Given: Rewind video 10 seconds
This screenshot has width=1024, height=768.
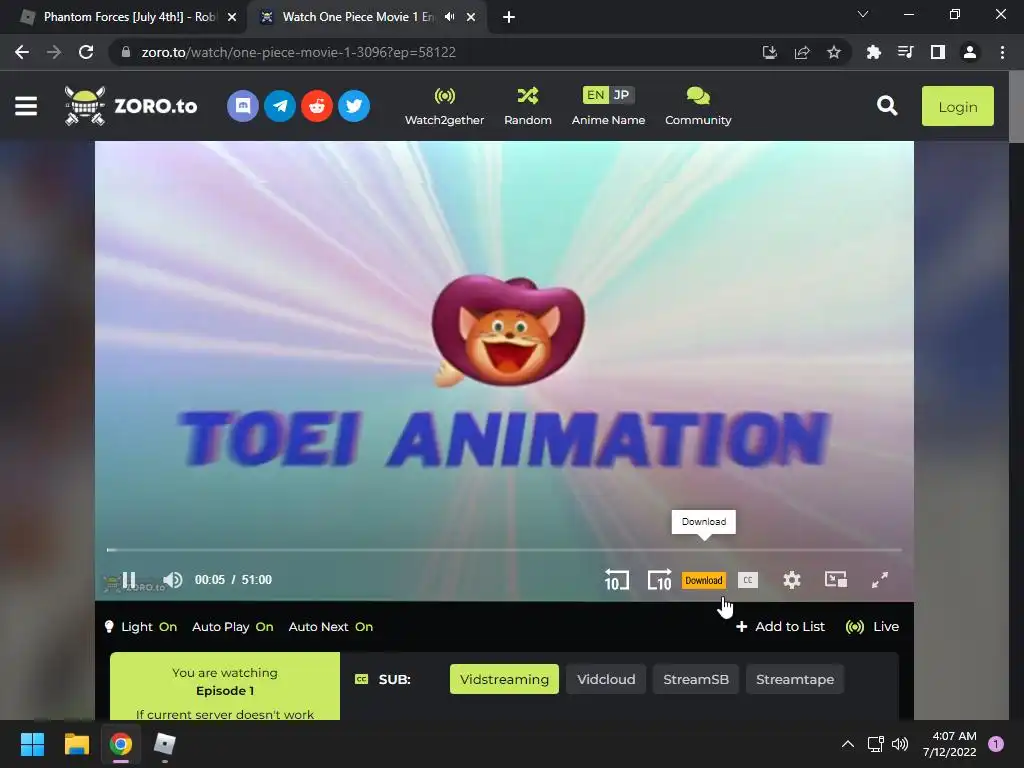Looking at the screenshot, I should pyautogui.click(x=616, y=580).
